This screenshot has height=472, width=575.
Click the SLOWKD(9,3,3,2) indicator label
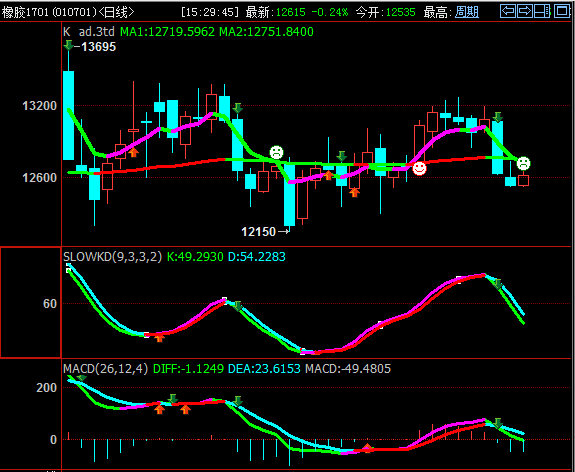(x=112, y=256)
